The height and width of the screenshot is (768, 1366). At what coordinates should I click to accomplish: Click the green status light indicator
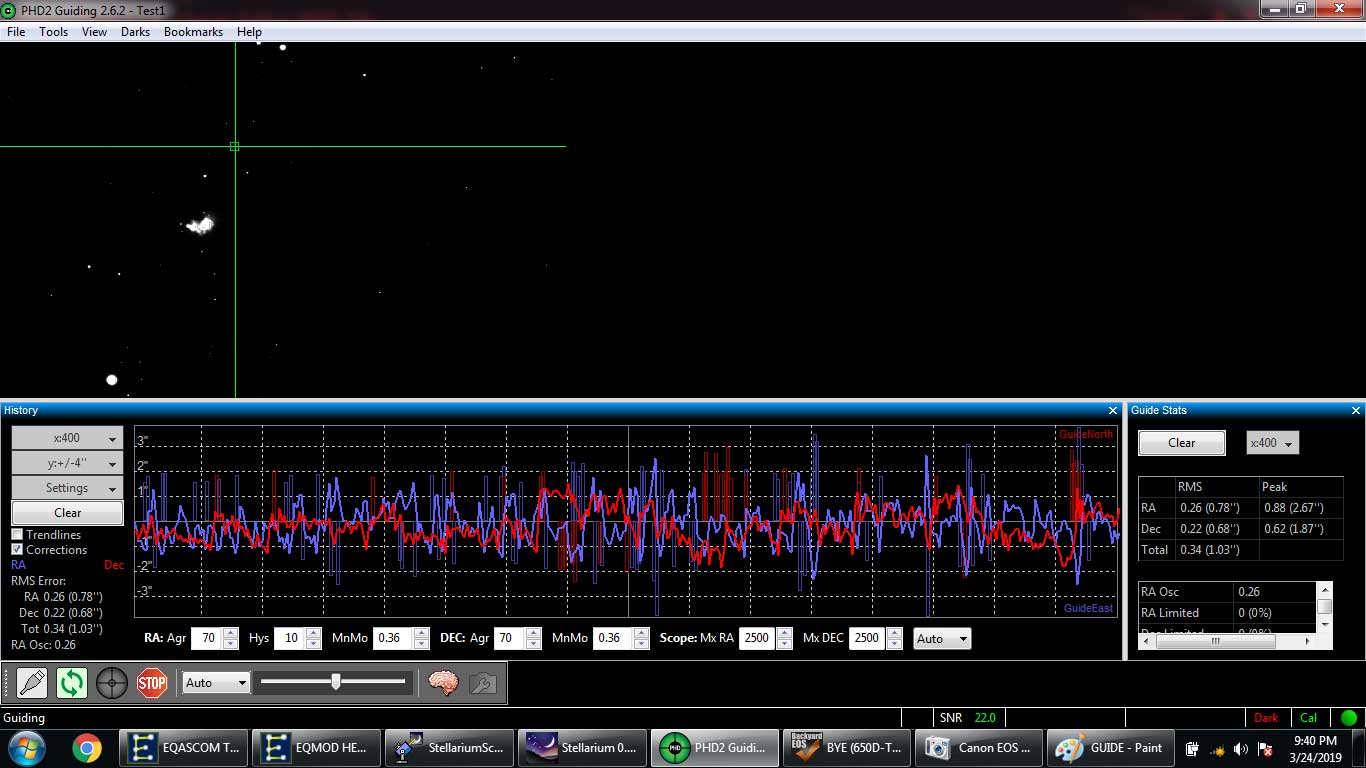click(x=1349, y=718)
